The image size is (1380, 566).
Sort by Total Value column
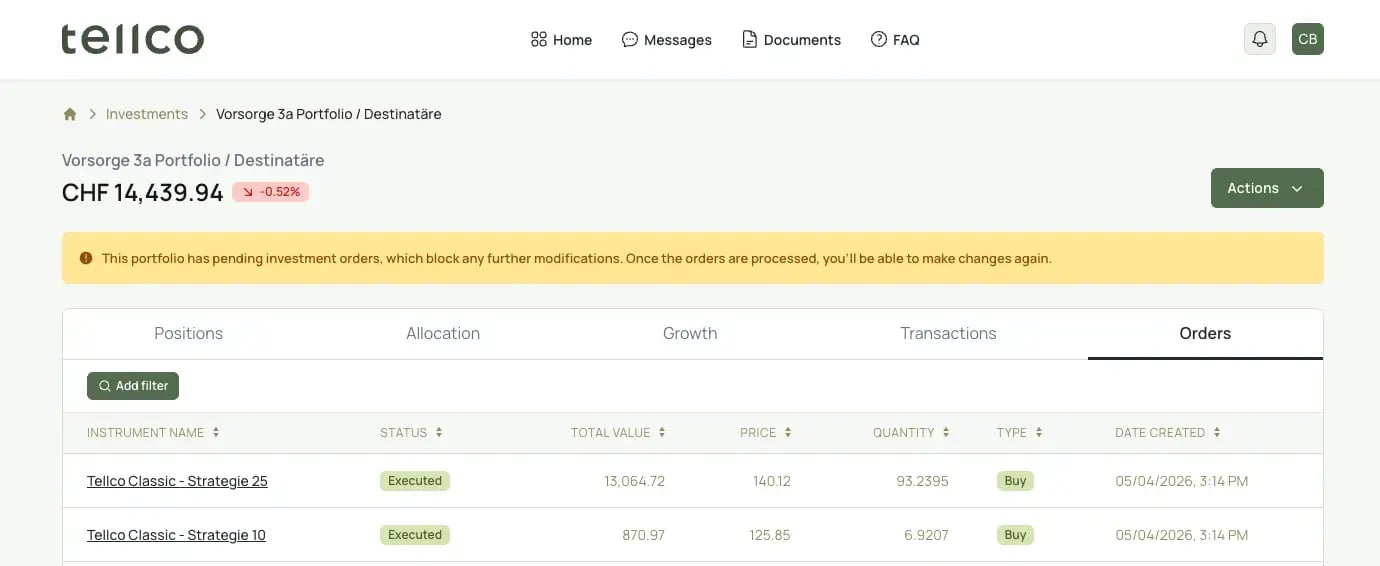(618, 433)
